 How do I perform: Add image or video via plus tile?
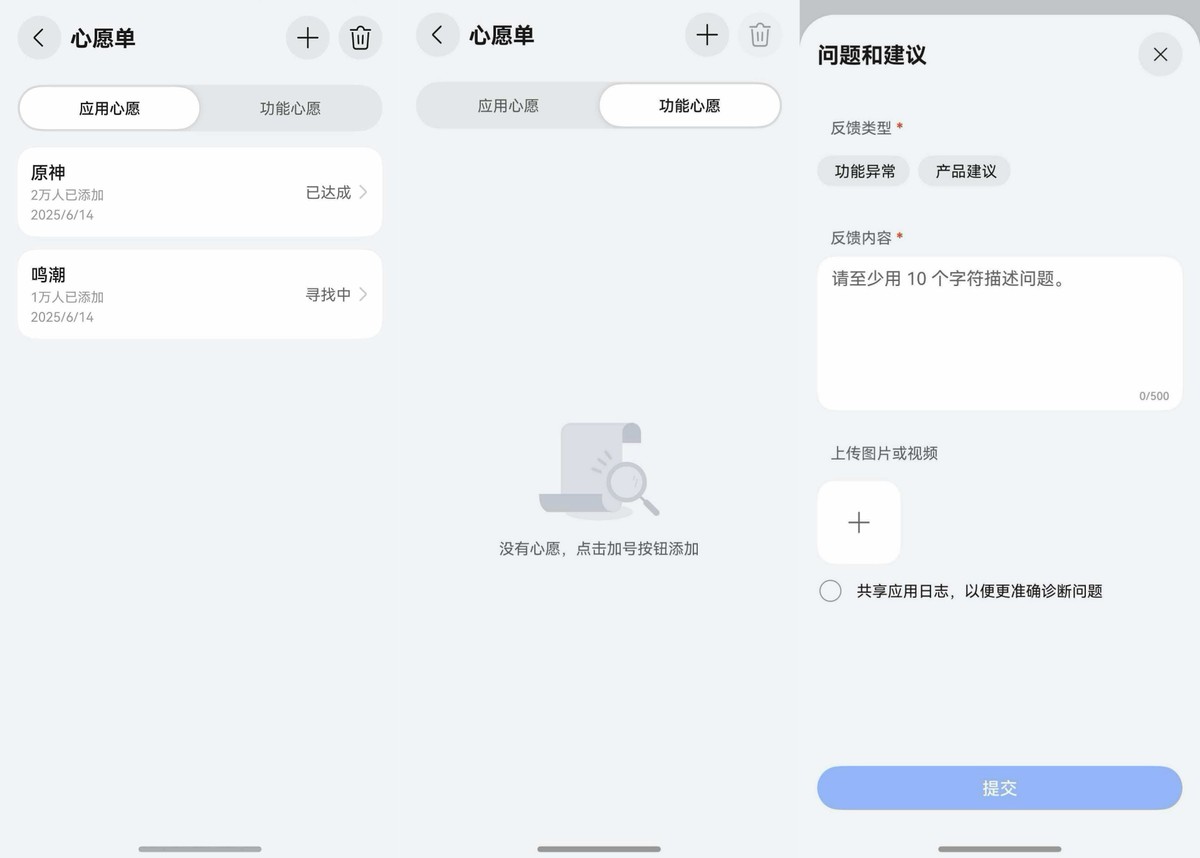click(859, 523)
